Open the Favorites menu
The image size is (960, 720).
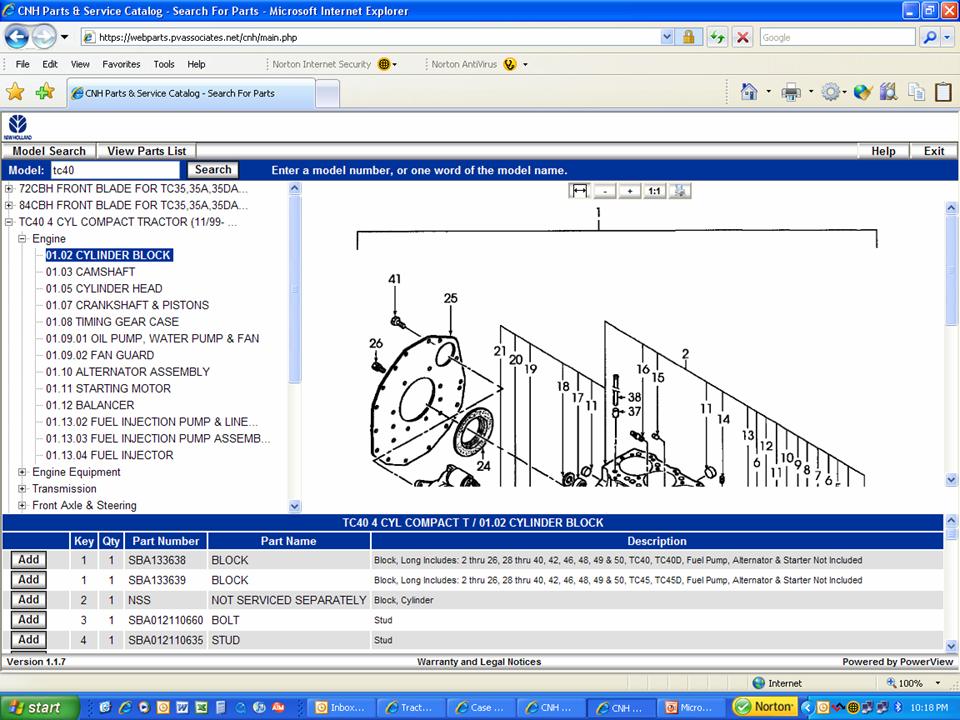point(121,64)
